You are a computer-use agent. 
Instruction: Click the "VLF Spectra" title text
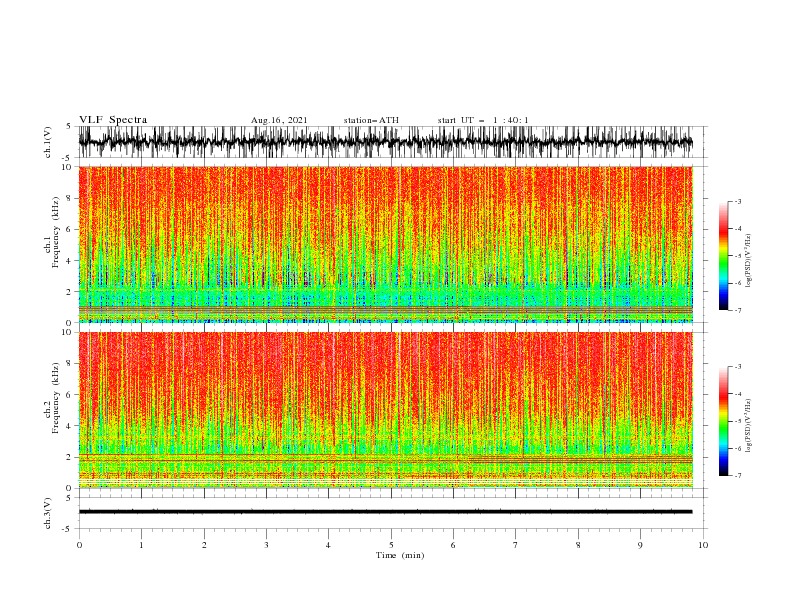click(113, 120)
